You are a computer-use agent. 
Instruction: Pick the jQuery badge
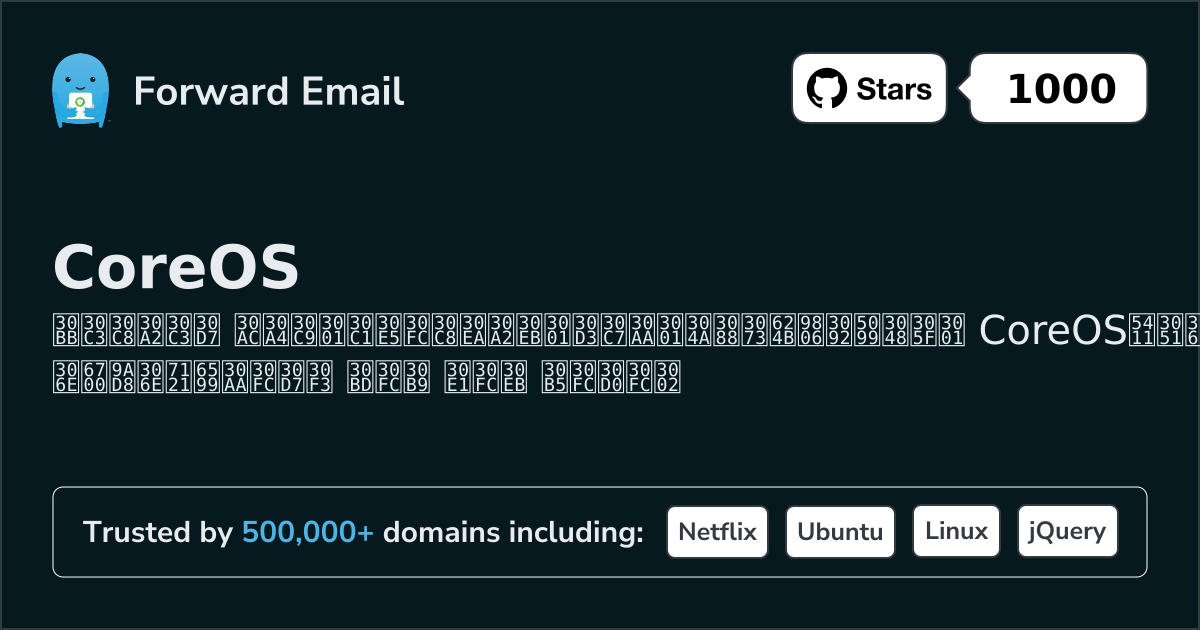[x=1067, y=532]
